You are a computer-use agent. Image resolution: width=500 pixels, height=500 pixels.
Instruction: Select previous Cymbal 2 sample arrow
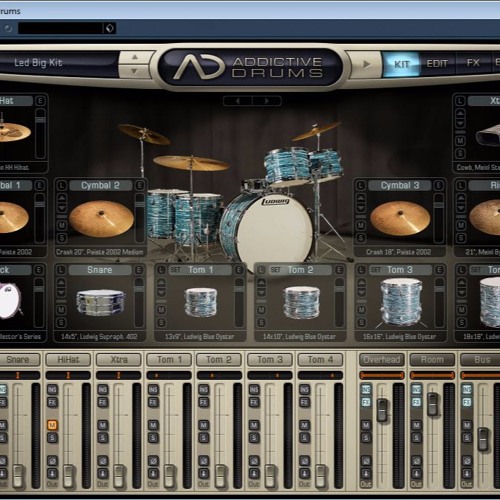(x=62, y=198)
